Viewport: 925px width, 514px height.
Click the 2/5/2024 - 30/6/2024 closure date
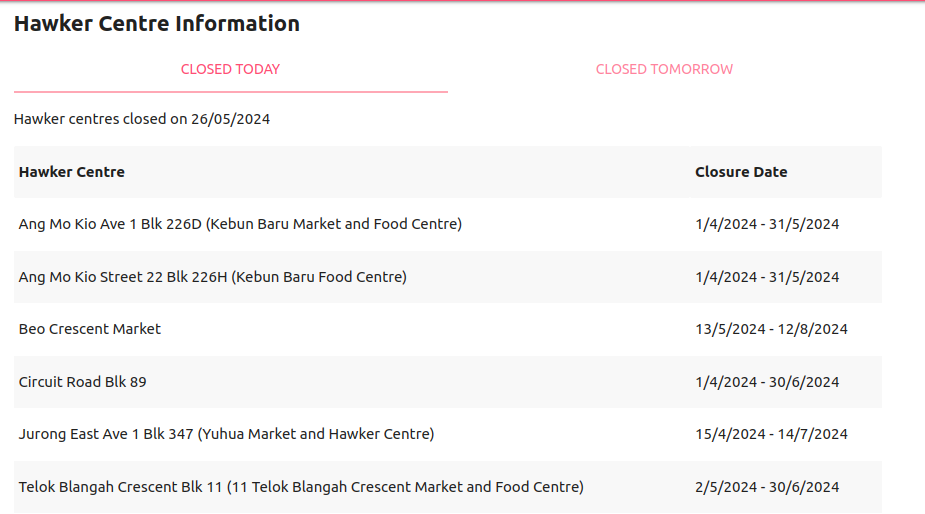tap(767, 487)
